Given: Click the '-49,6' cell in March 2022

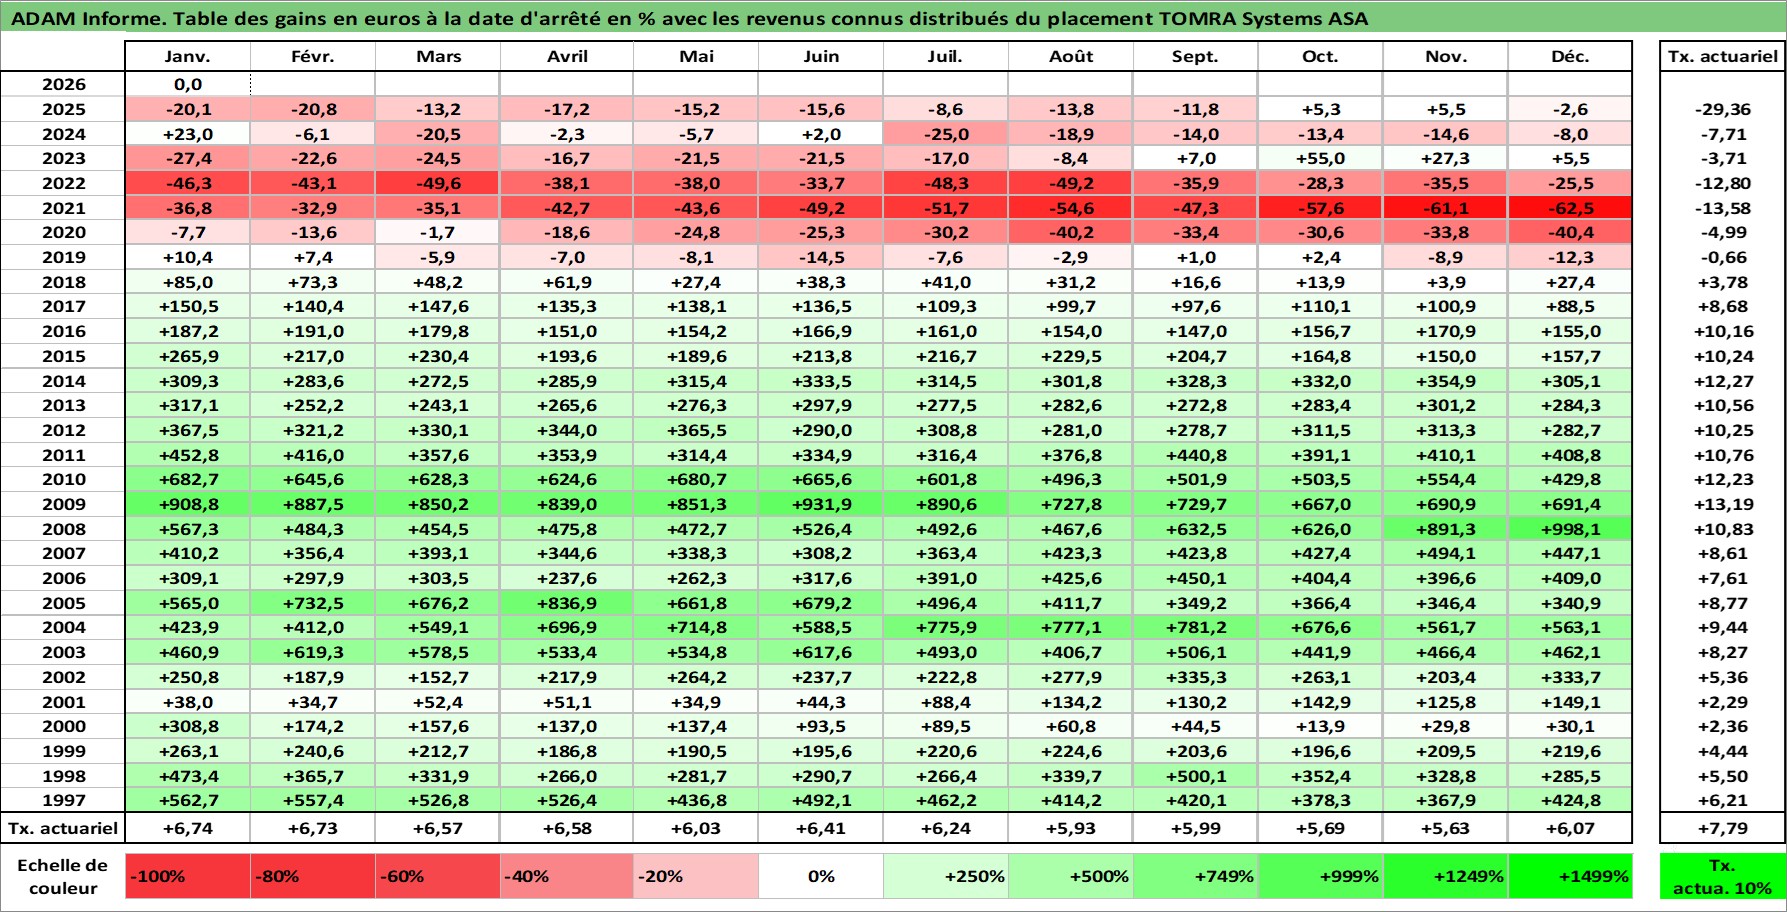Looking at the screenshot, I should tap(438, 183).
